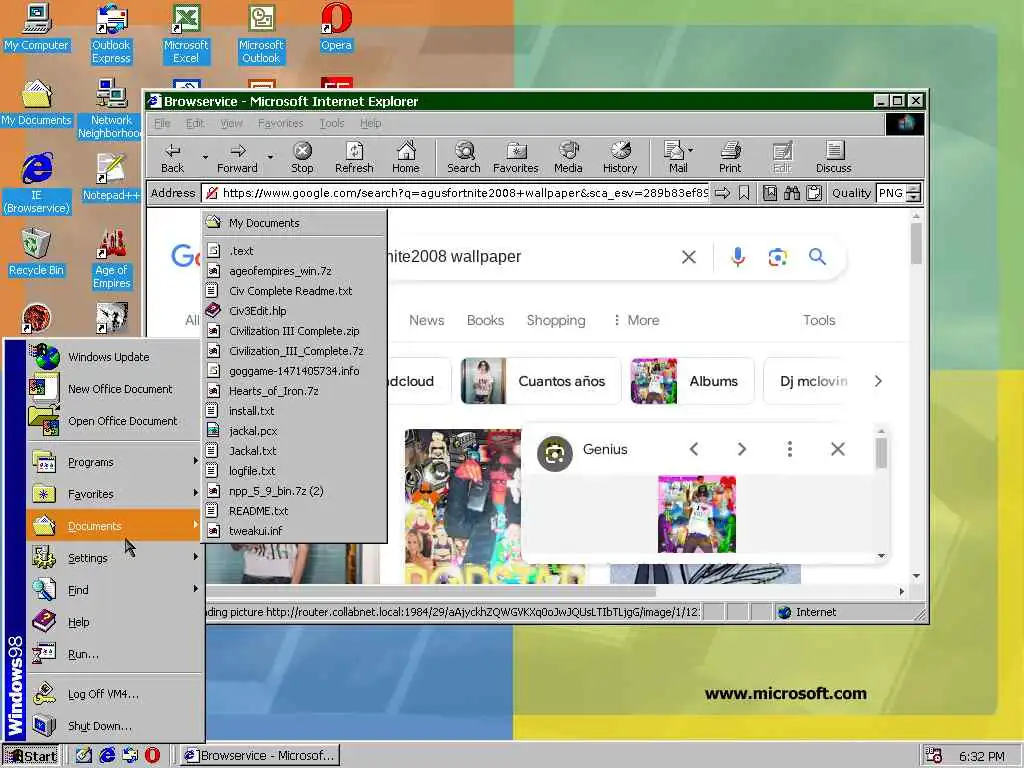Clear the Google search box with X
This screenshot has height=768, width=1024.
(688, 257)
